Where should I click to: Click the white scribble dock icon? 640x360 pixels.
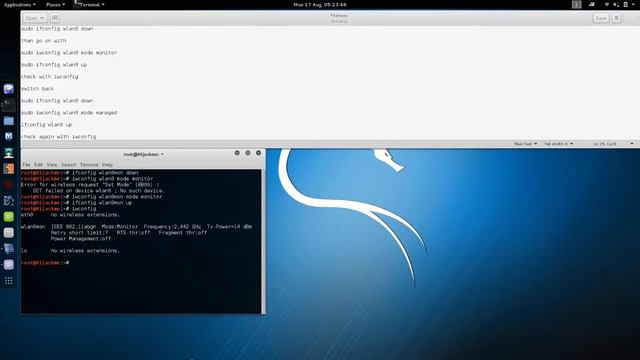pyautogui.click(x=9, y=200)
